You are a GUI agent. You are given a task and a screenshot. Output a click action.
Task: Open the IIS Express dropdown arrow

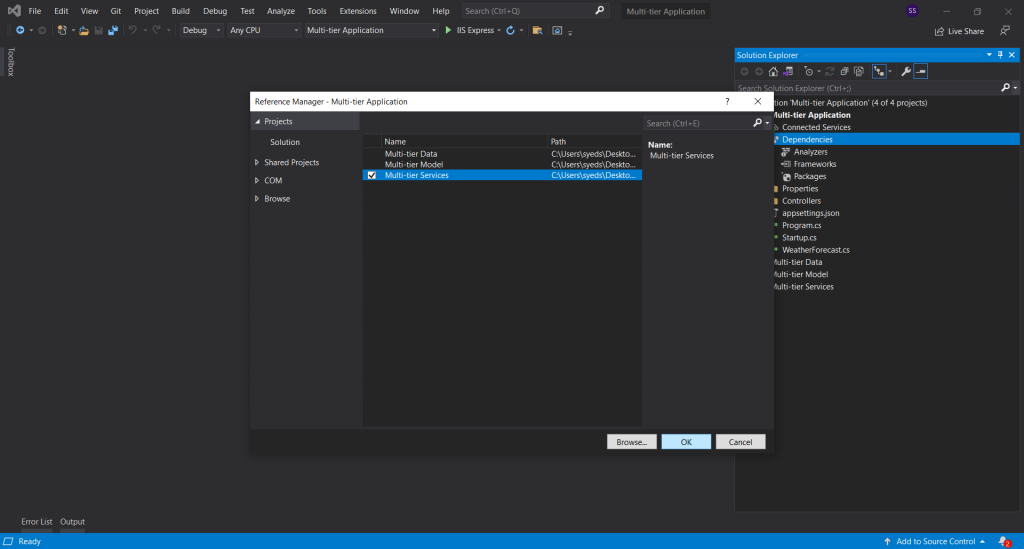(x=499, y=31)
